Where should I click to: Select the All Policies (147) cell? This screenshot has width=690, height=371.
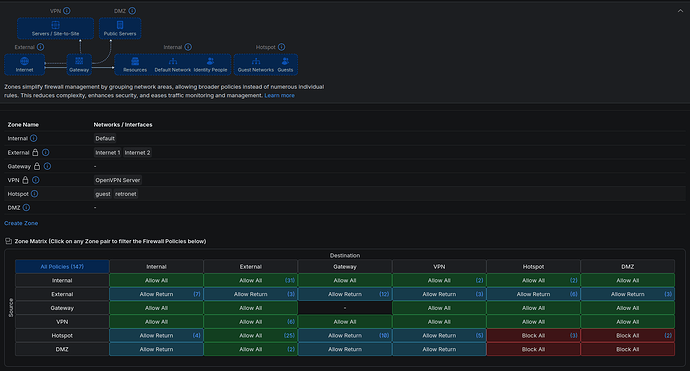click(x=62, y=267)
